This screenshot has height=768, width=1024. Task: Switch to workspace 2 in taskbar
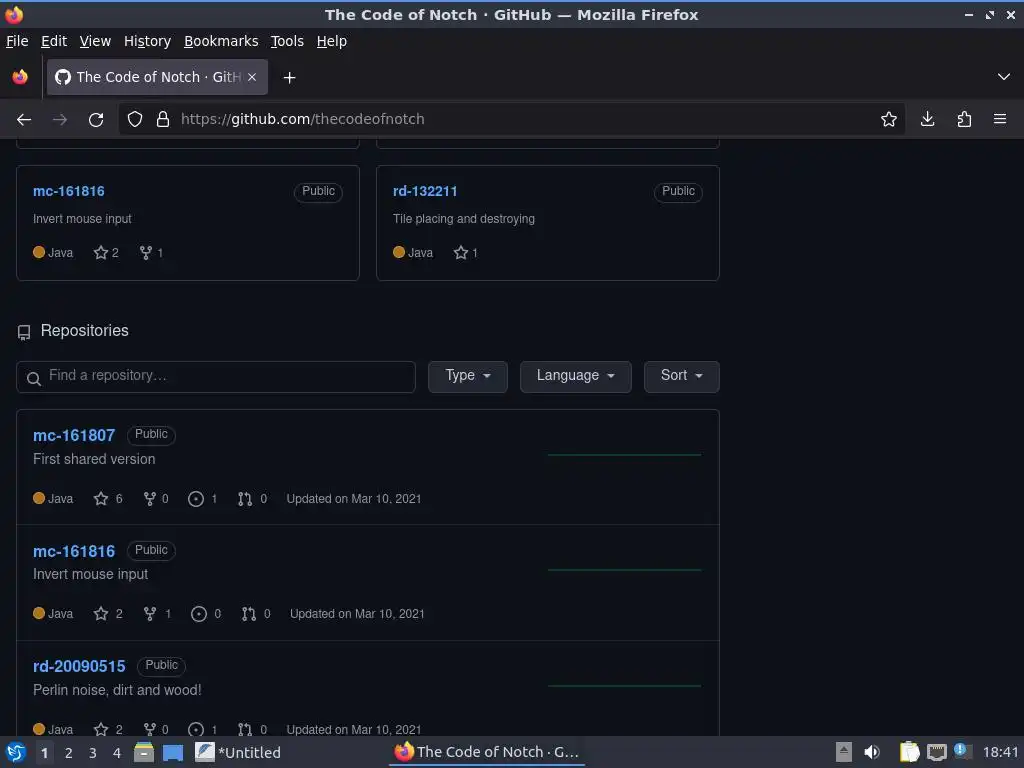pos(69,753)
